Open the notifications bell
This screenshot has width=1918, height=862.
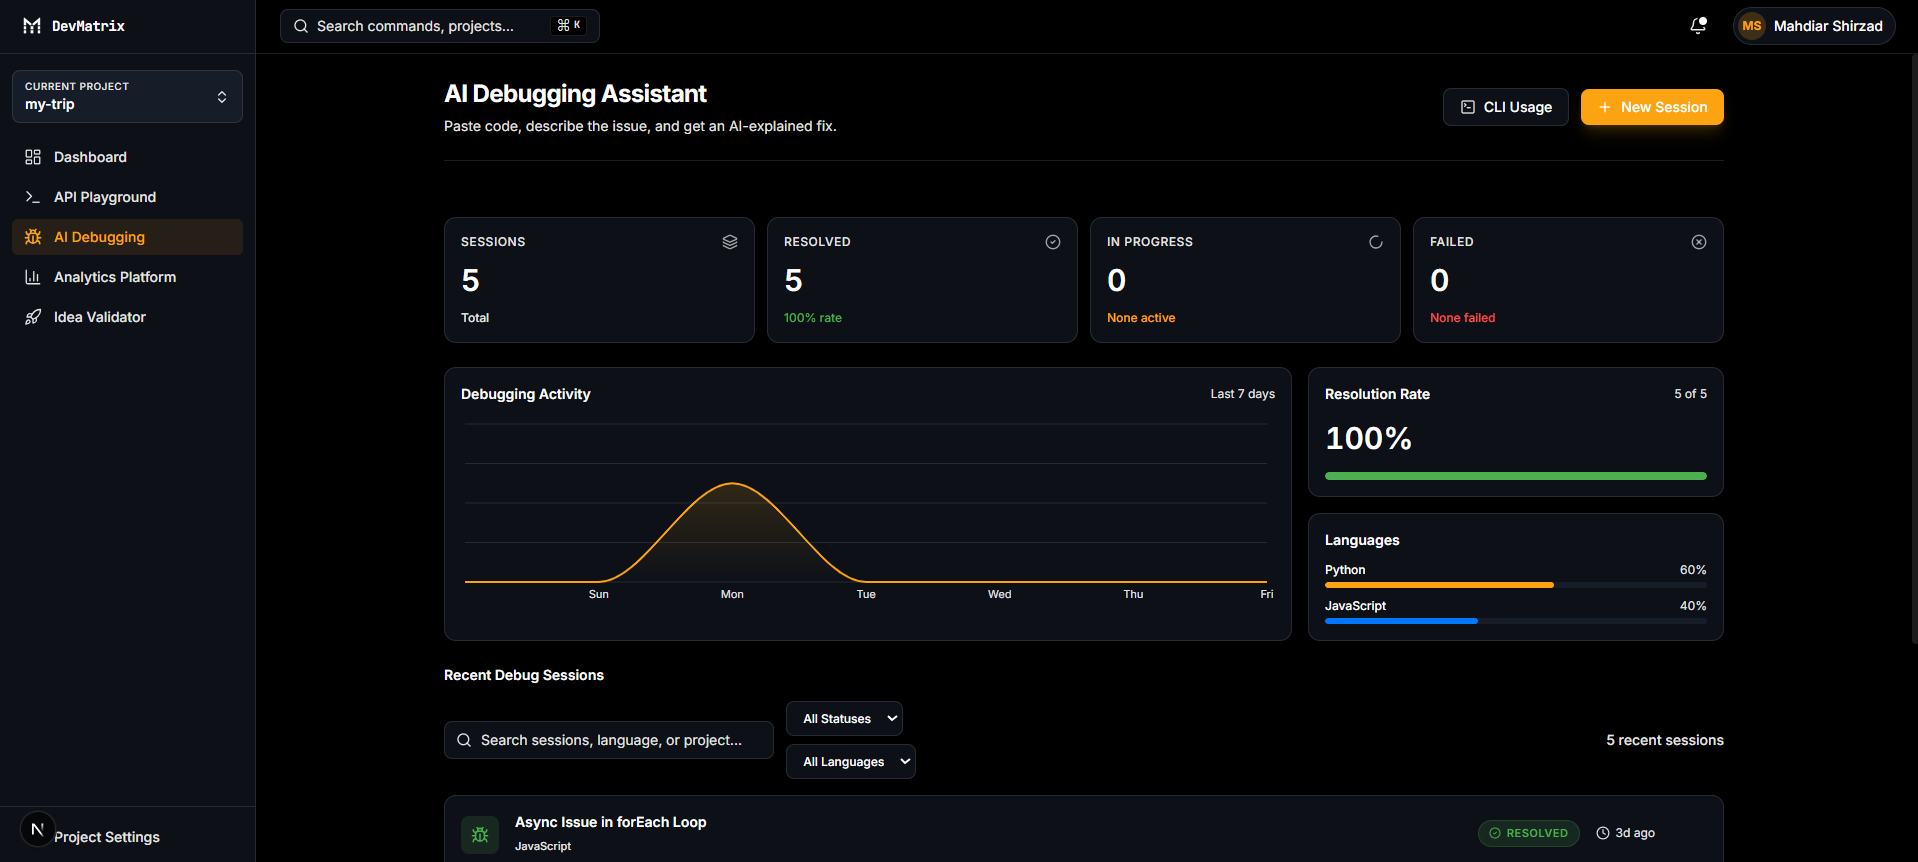pos(1698,26)
